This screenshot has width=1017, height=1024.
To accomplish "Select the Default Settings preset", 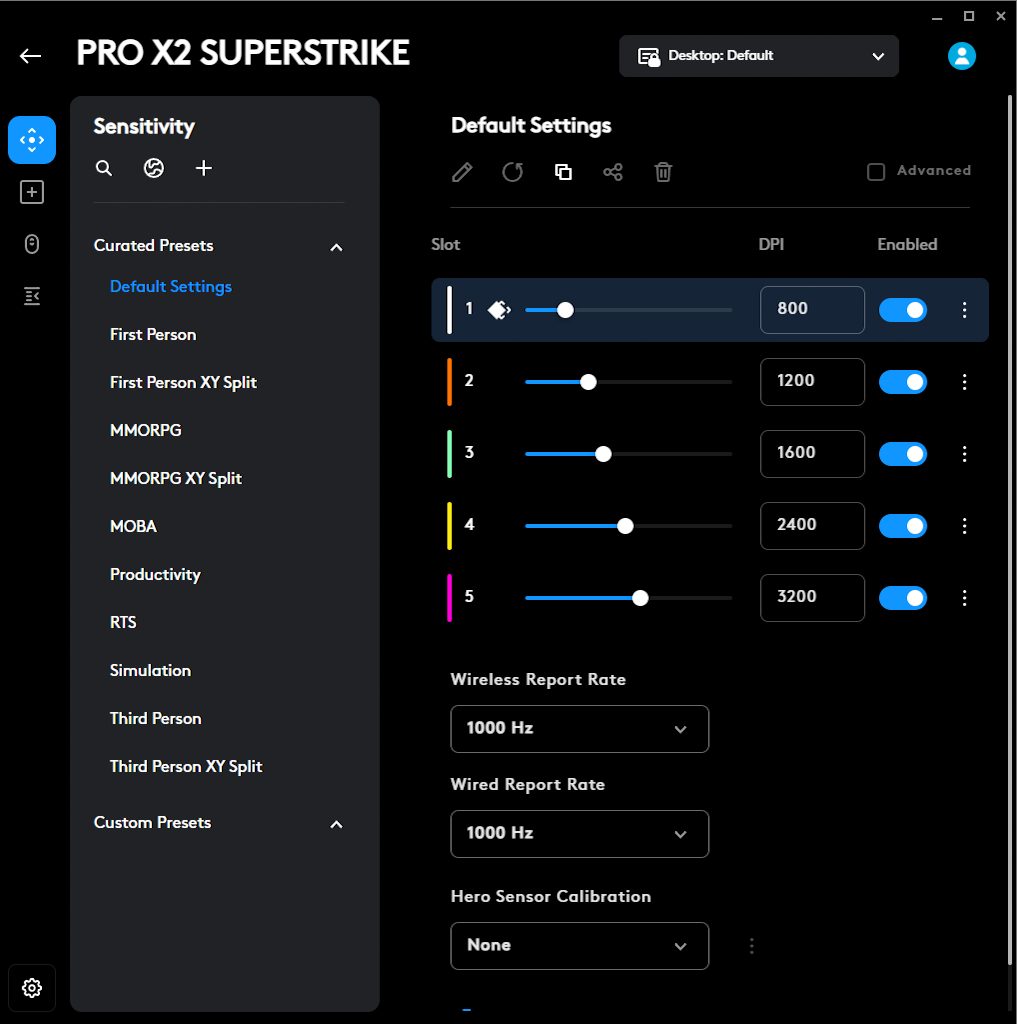I will coord(170,287).
